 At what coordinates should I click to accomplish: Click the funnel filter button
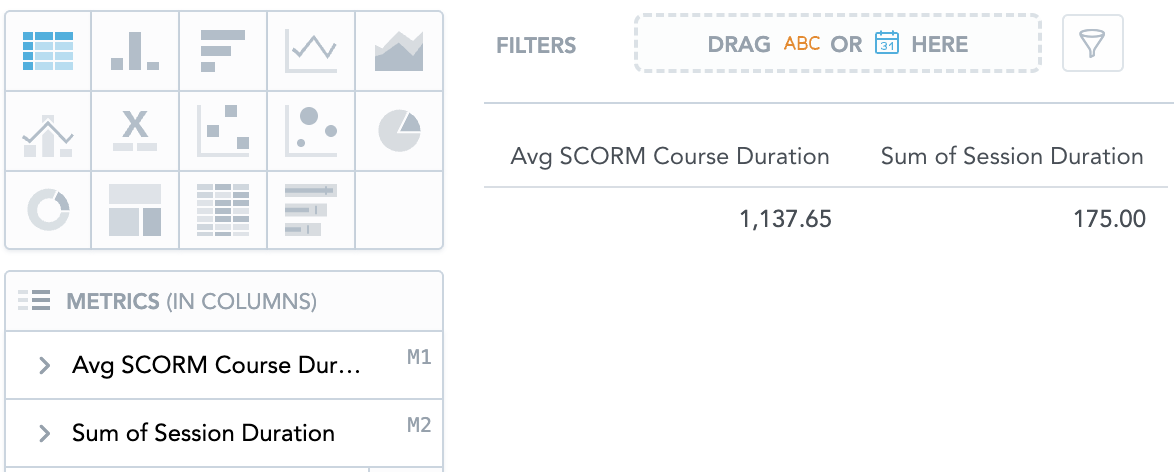[1092, 44]
